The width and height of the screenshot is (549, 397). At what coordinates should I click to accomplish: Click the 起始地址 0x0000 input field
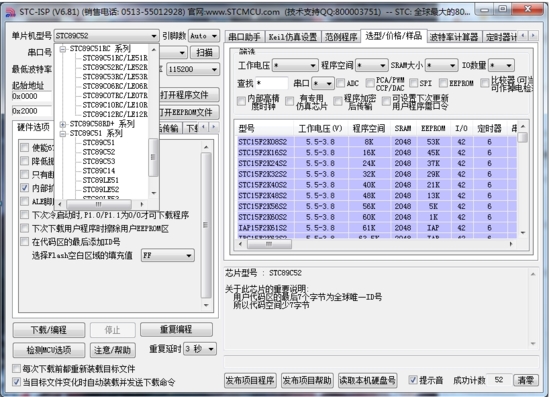click(32, 96)
